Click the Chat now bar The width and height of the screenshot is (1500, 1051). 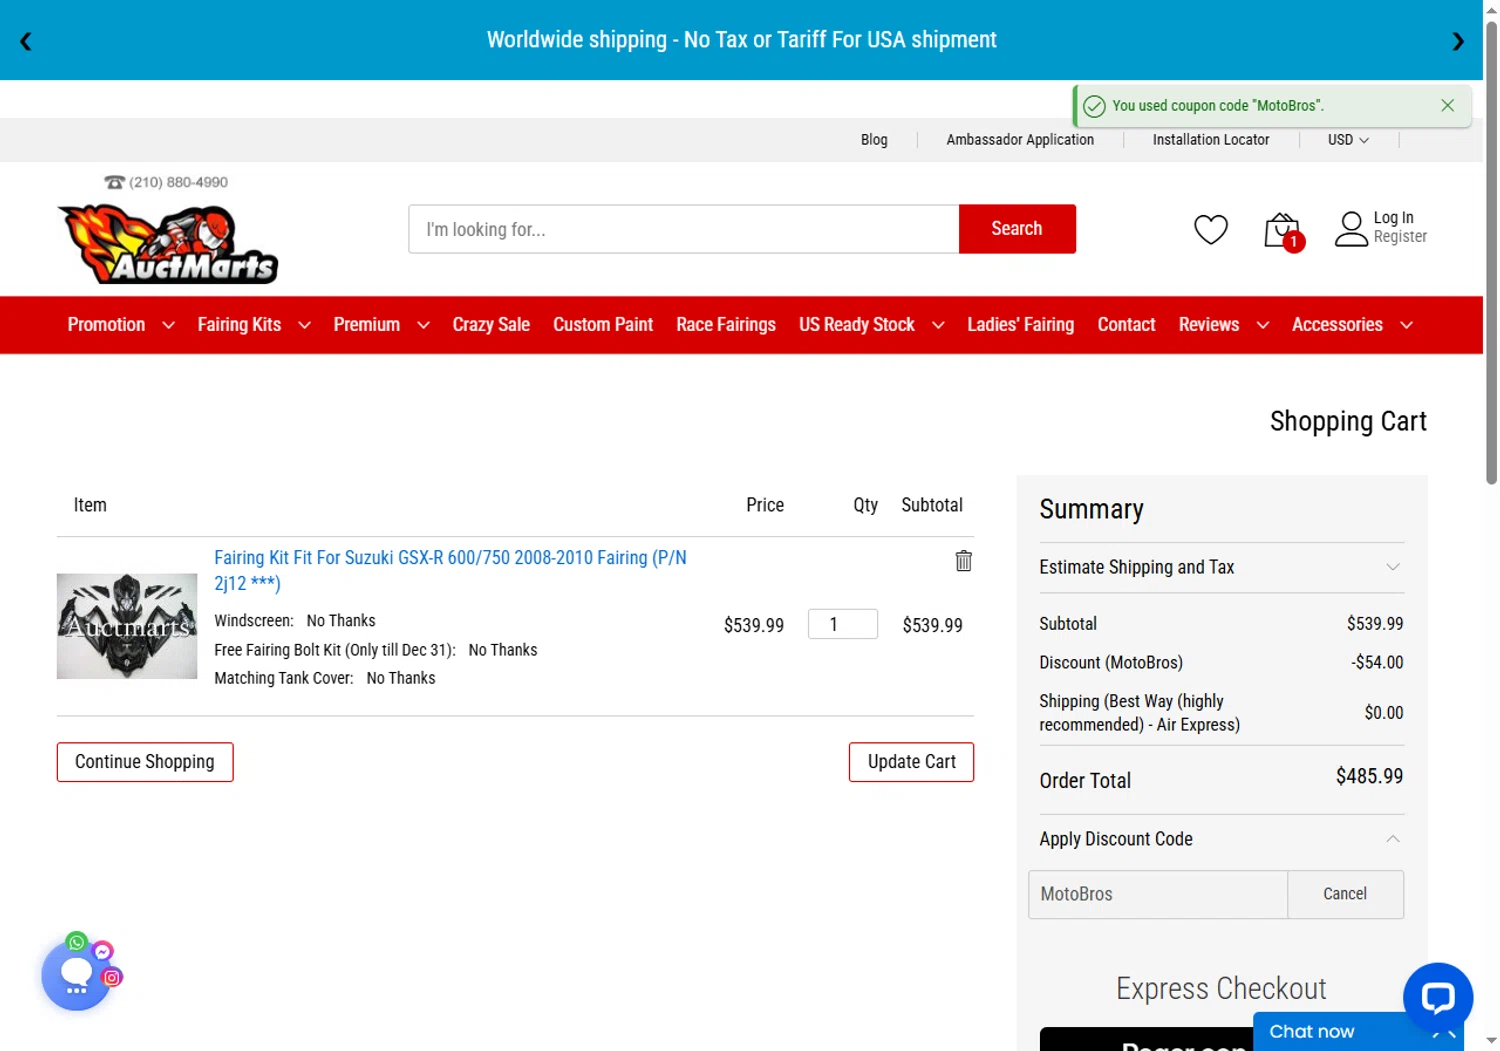coord(1358,1031)
